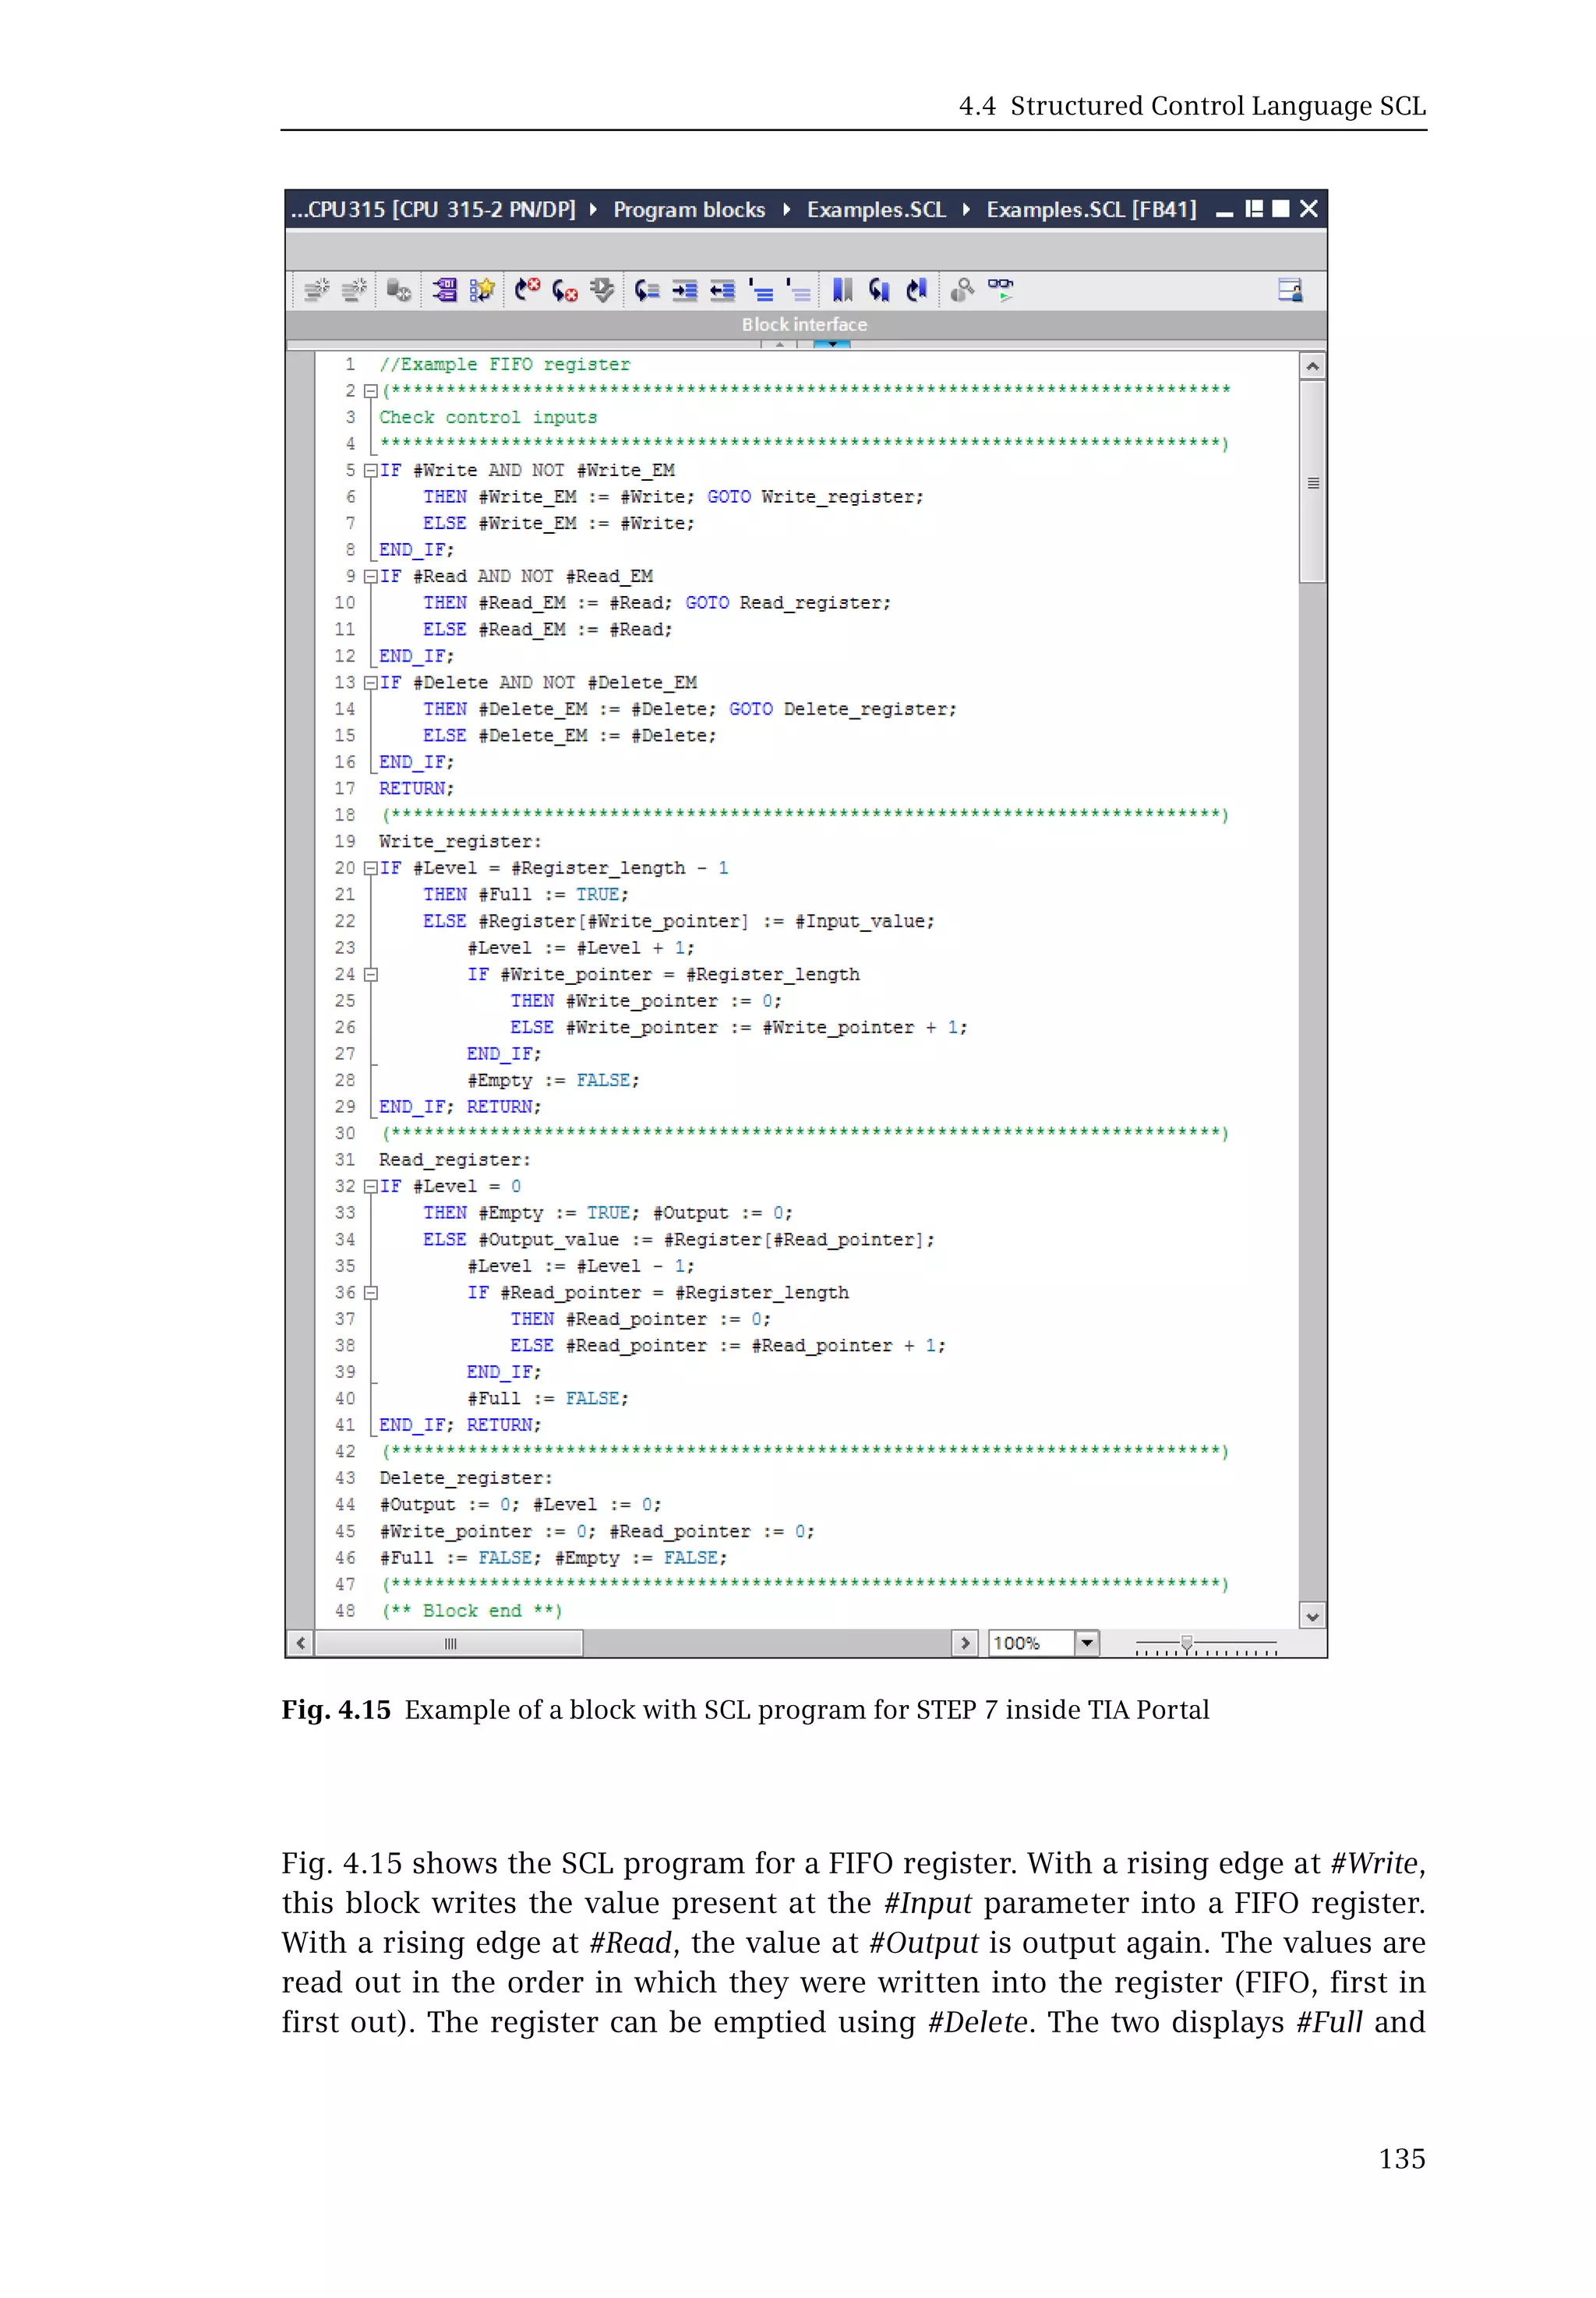Click the 100% zoom value field
1596x2298 pixels.
[x=1031, y=1643]
